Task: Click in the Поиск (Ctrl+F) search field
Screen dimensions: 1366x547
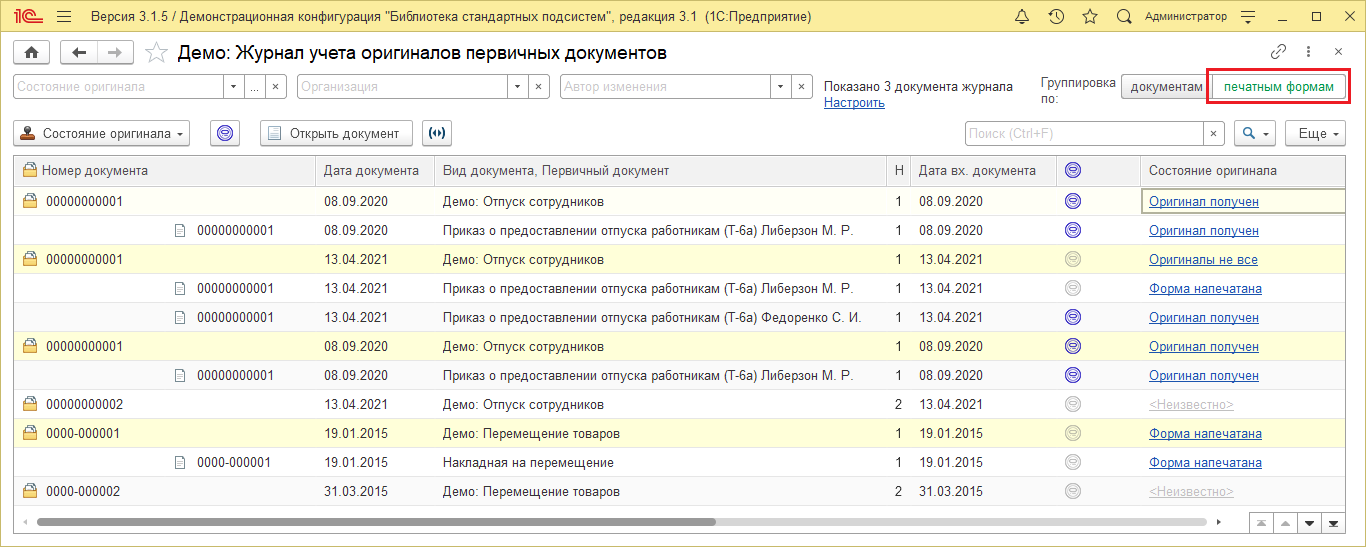Action: (1084, 133)
